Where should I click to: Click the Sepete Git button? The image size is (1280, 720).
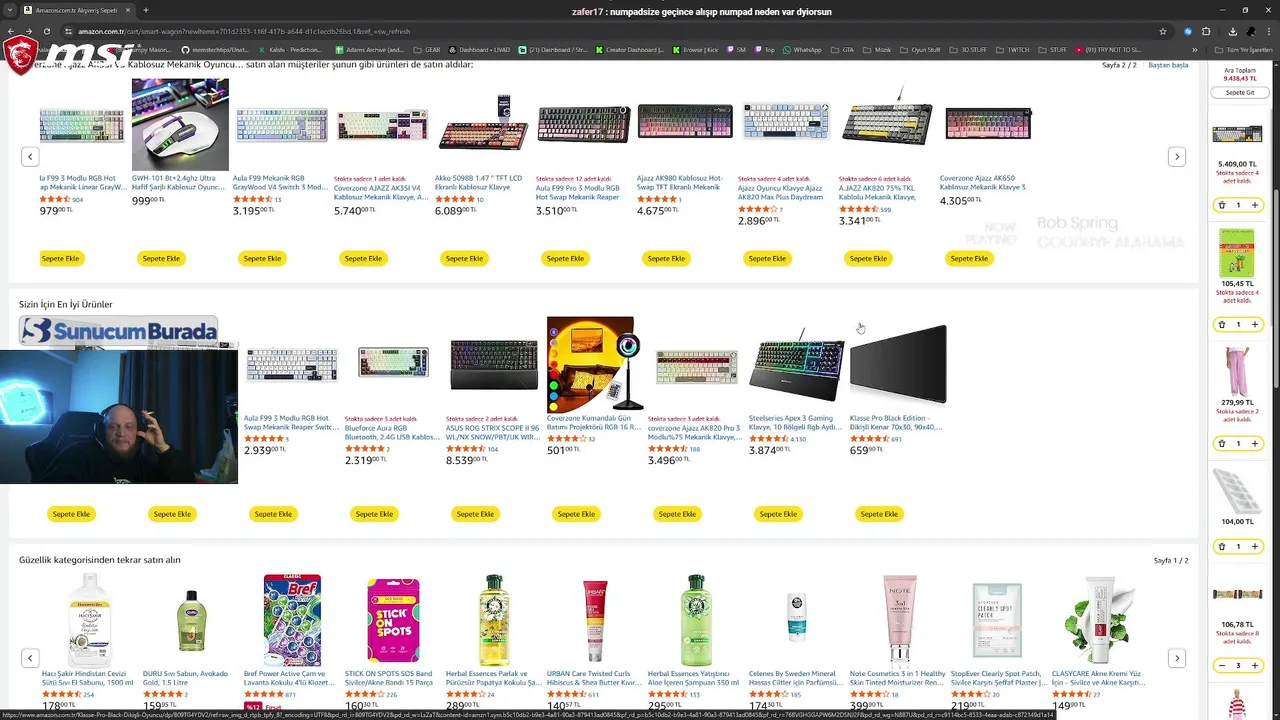1240,92
